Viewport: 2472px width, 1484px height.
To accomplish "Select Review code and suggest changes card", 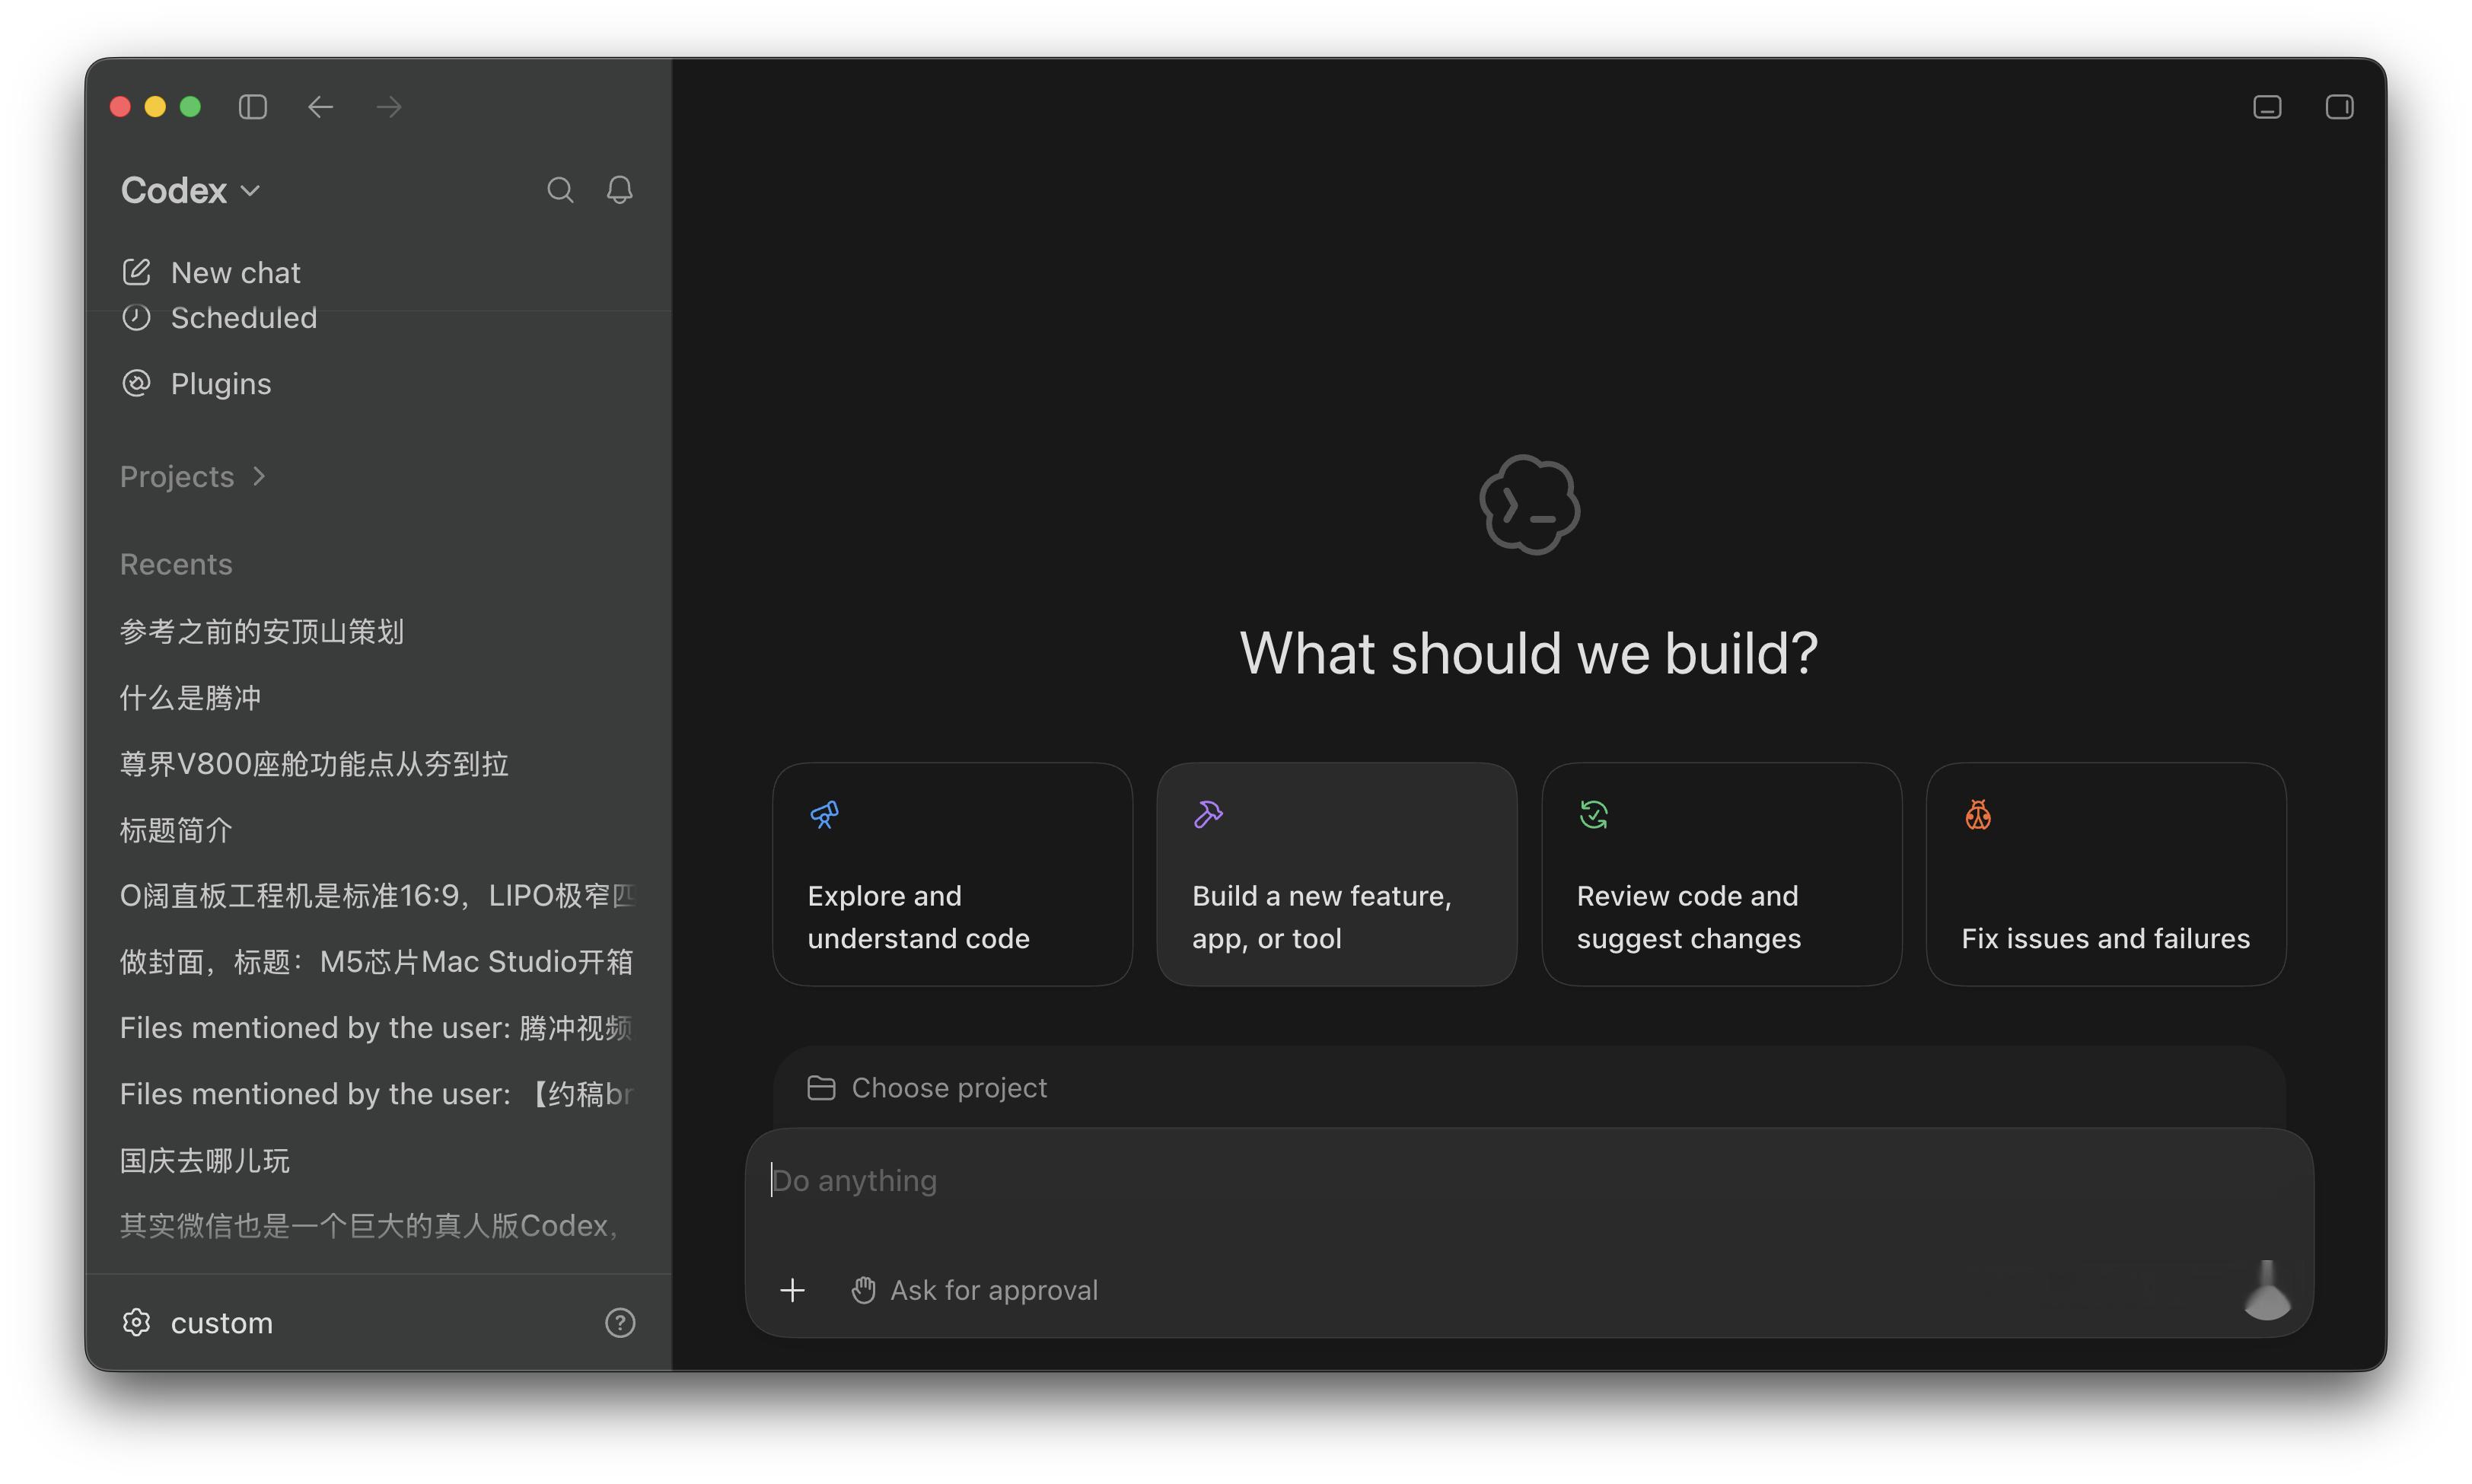I will tap(1721, 874).
